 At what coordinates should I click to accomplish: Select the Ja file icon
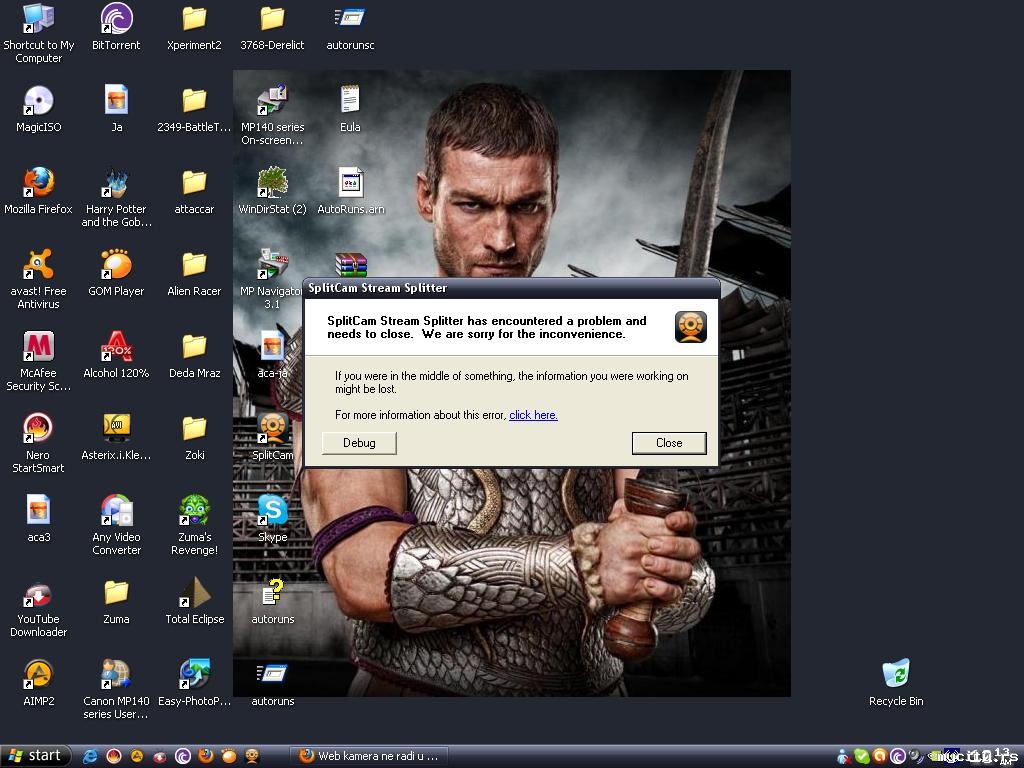pos(116,108)
